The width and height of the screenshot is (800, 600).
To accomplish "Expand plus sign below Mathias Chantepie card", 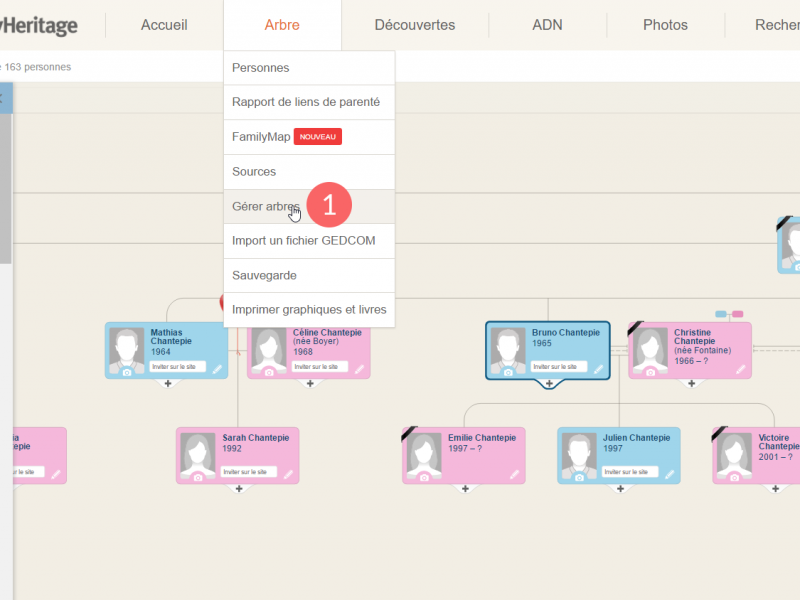I will [167, 384].
